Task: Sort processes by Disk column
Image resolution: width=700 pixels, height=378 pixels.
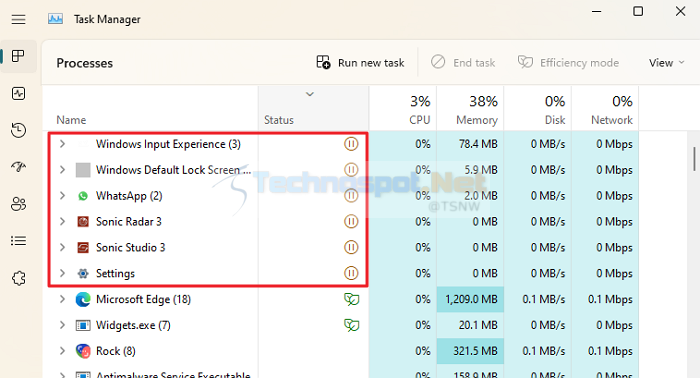Action: point(538,108)
